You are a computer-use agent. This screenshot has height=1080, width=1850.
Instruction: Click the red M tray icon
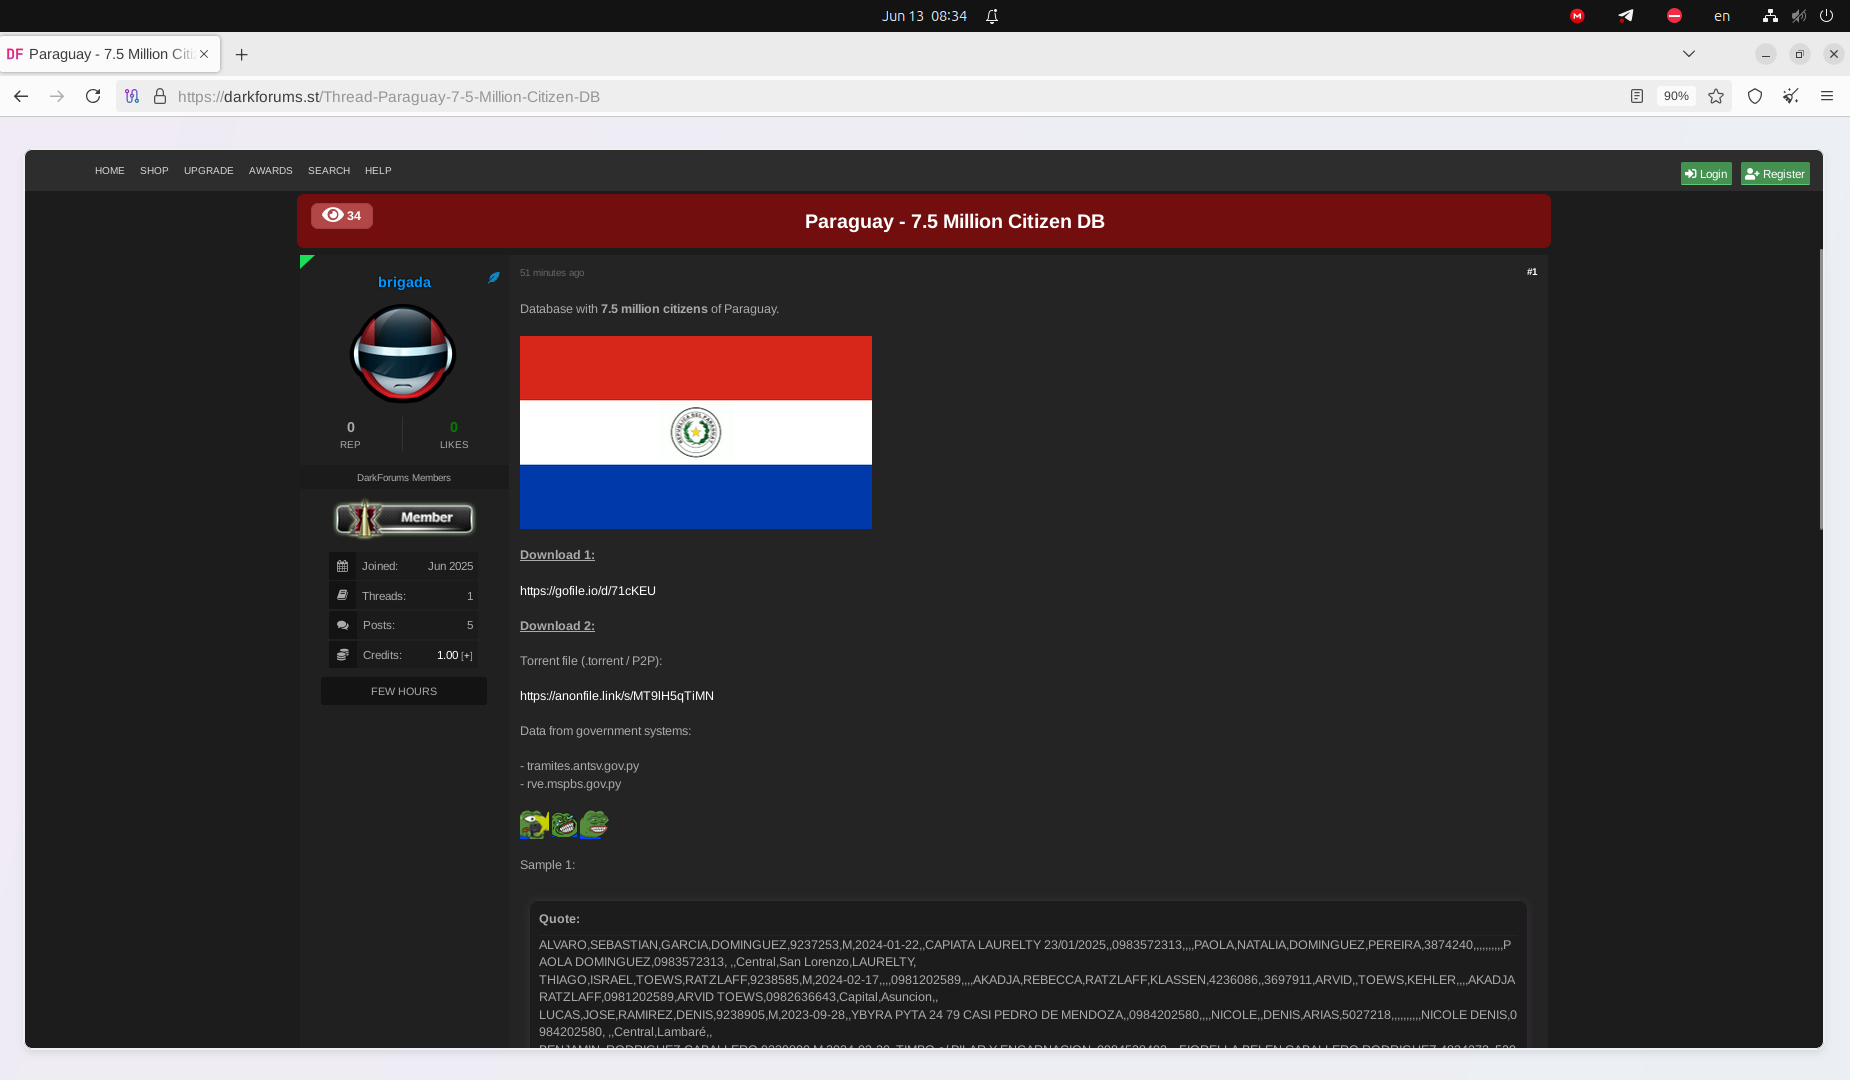pyautogui.click(x=1577, y=16)
